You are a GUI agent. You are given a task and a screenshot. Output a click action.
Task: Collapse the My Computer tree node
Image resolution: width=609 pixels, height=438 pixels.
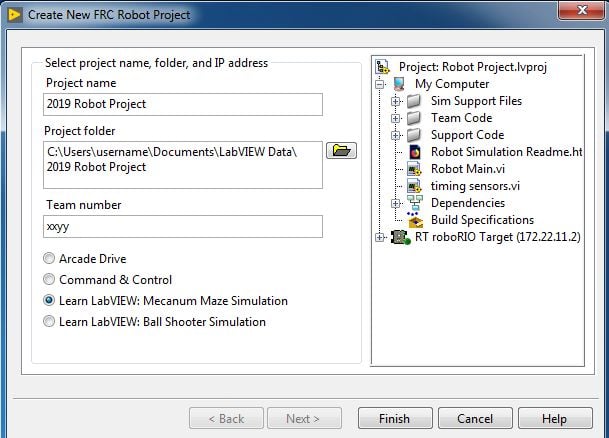click(380, 84)
